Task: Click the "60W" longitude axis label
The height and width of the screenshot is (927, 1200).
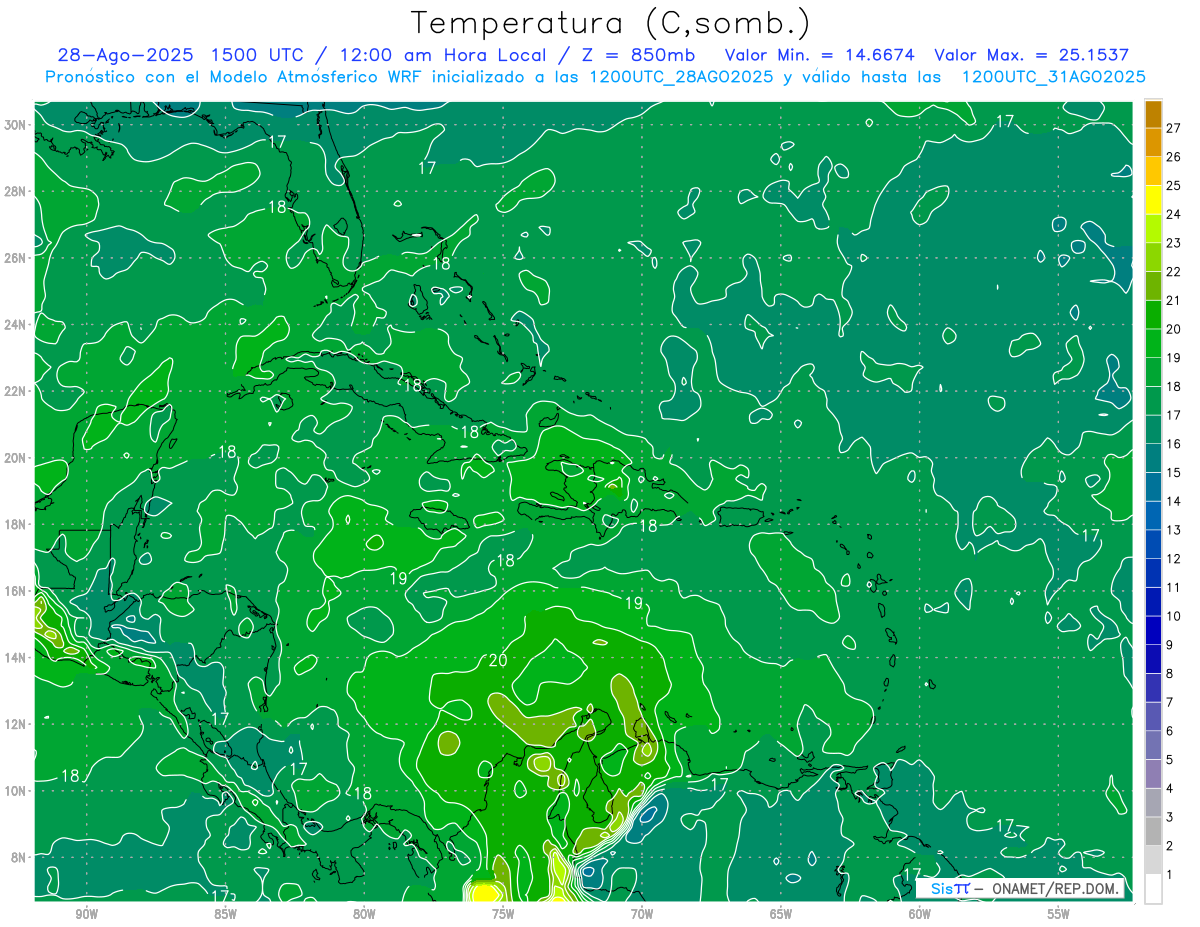Action: [x=920, y=914]
